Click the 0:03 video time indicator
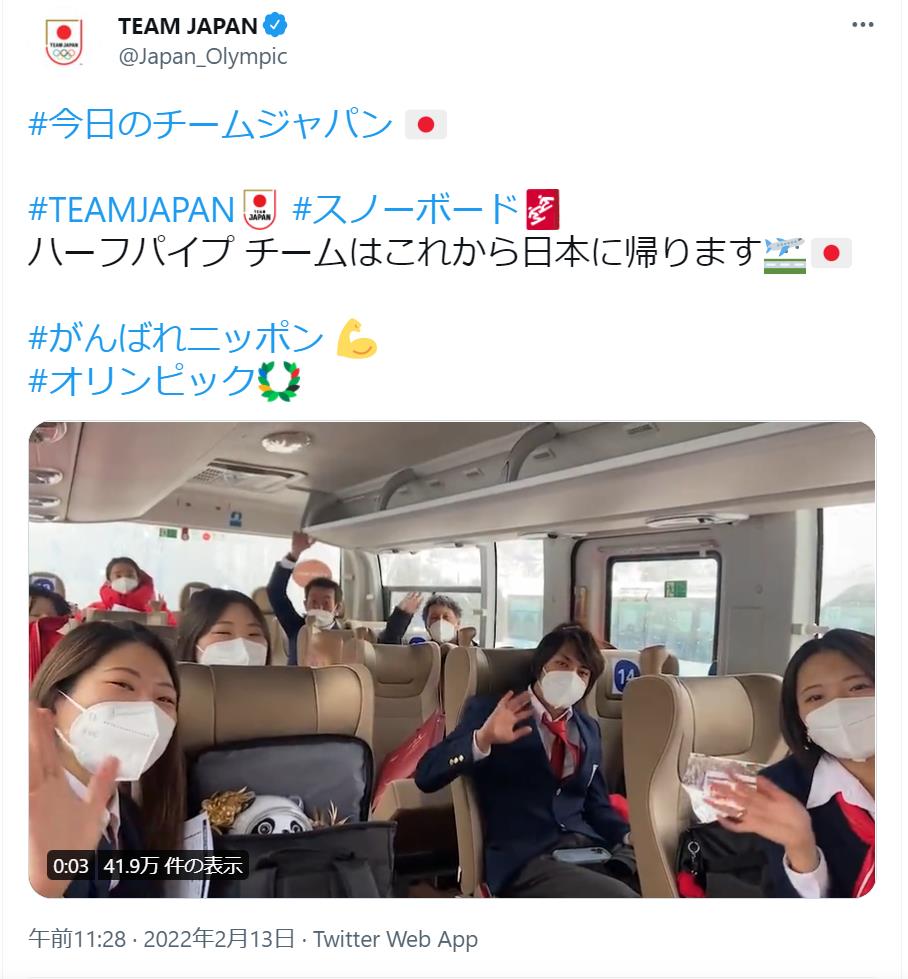This screenshot has width=908, height=979. (x=71, y=866)
